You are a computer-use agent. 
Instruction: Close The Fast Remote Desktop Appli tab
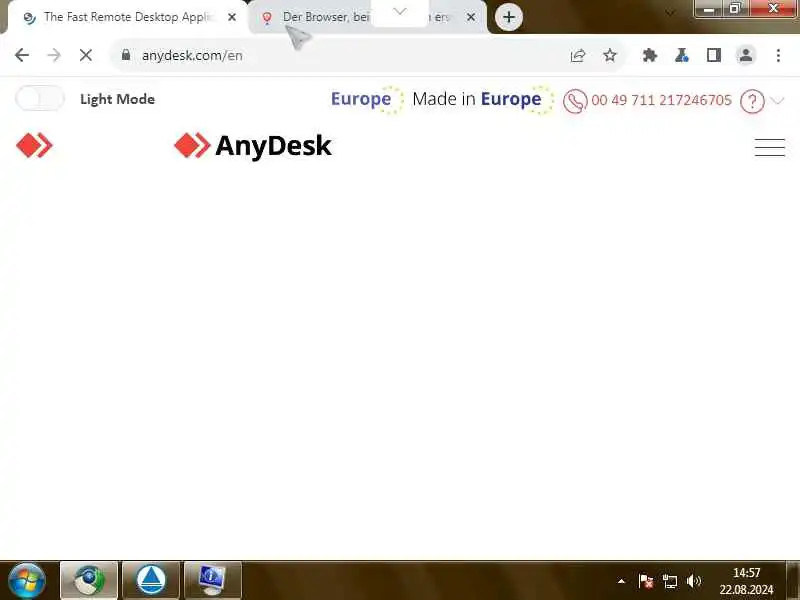point(232,17)
